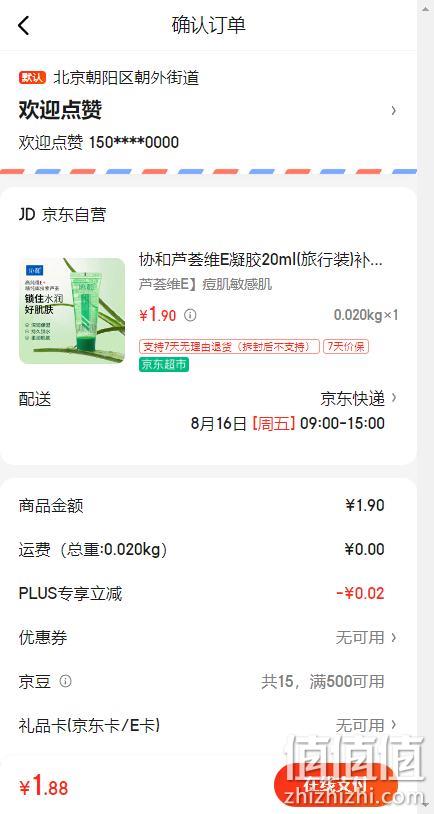Tap the JD 京东自营 store label
Screen dimensions: 434x814
coord(62,214)
